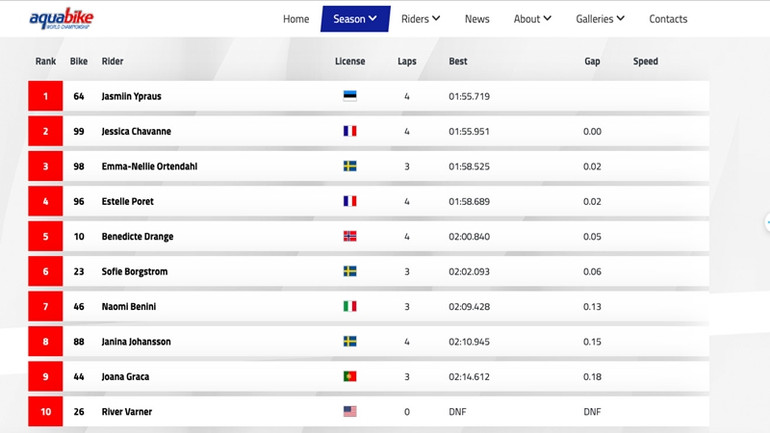Click the red rank 1 badge
The width and height of the screenshot is (770, 433).
(45, 96)
